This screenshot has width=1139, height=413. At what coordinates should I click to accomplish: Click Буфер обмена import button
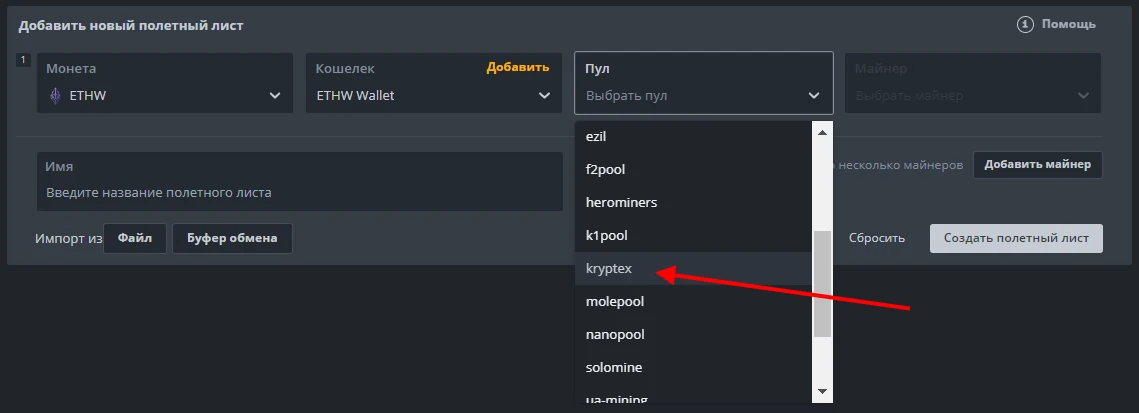pos(232,238)
